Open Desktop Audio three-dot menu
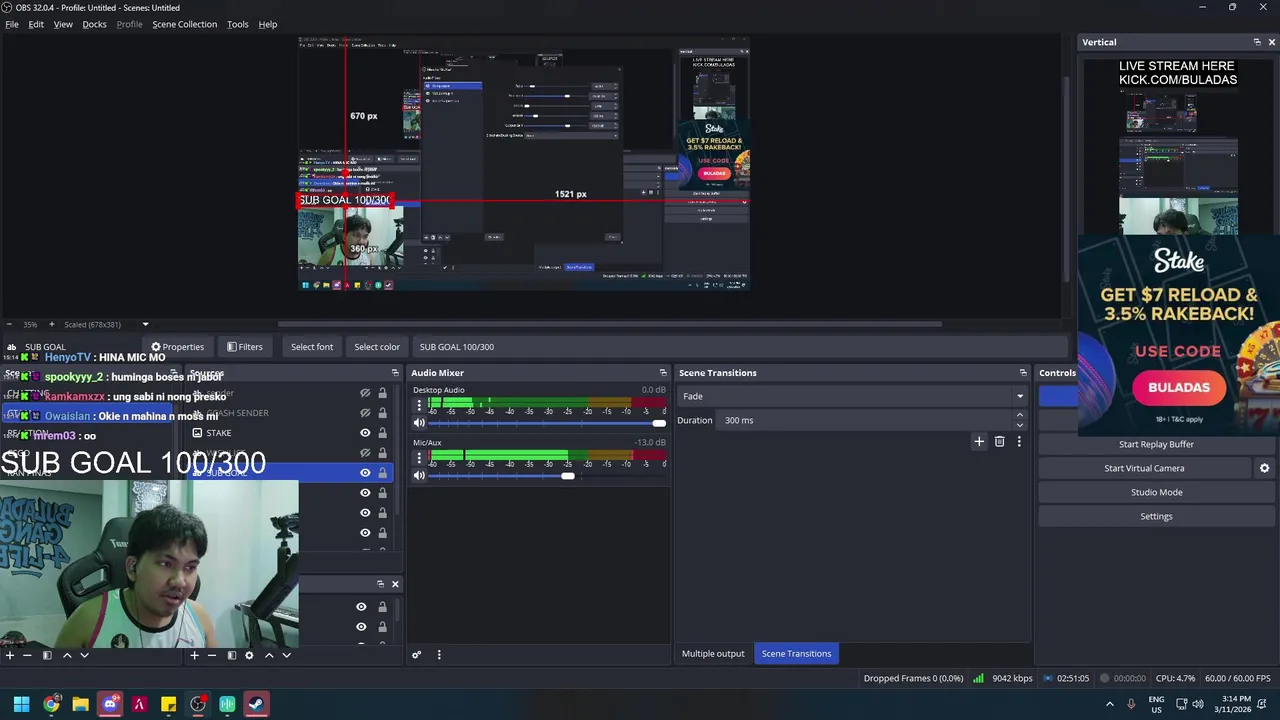This screenshot has height=720, width=1280. 419,406
